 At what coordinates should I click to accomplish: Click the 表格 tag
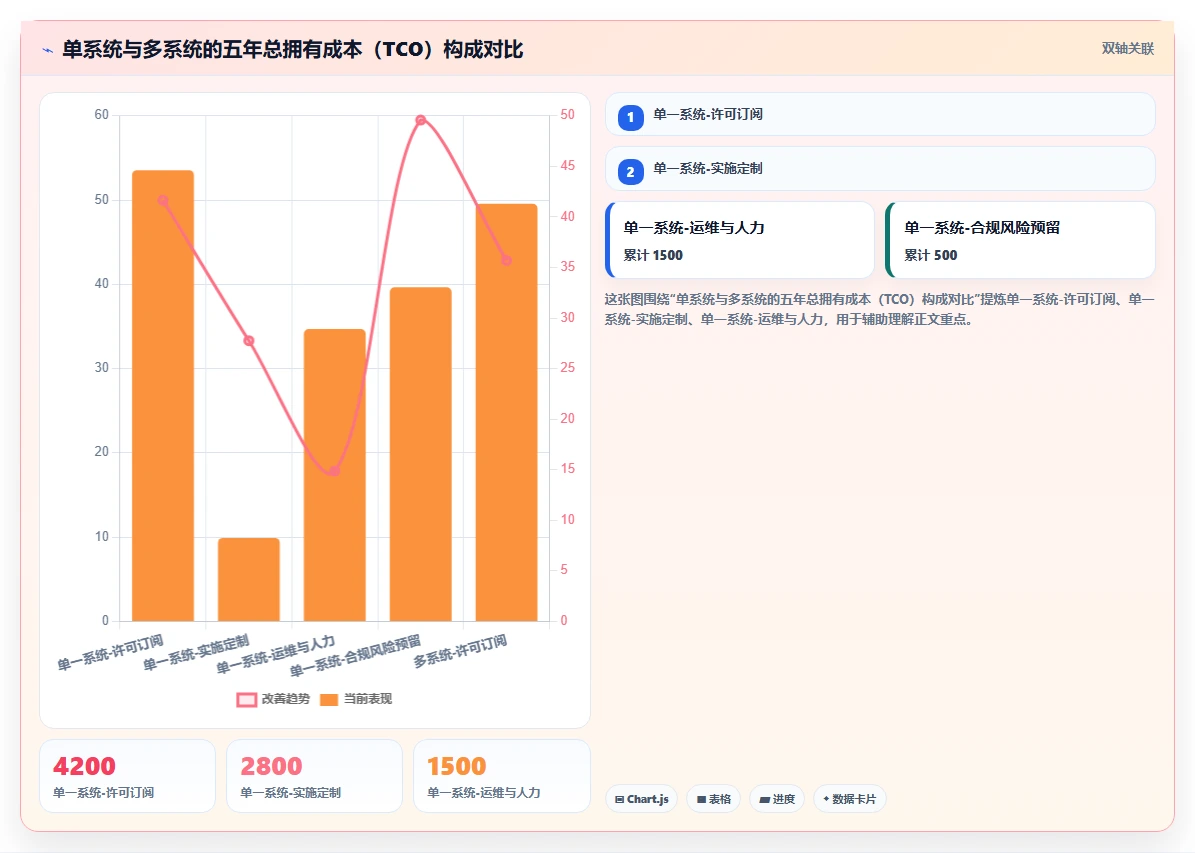713,799
